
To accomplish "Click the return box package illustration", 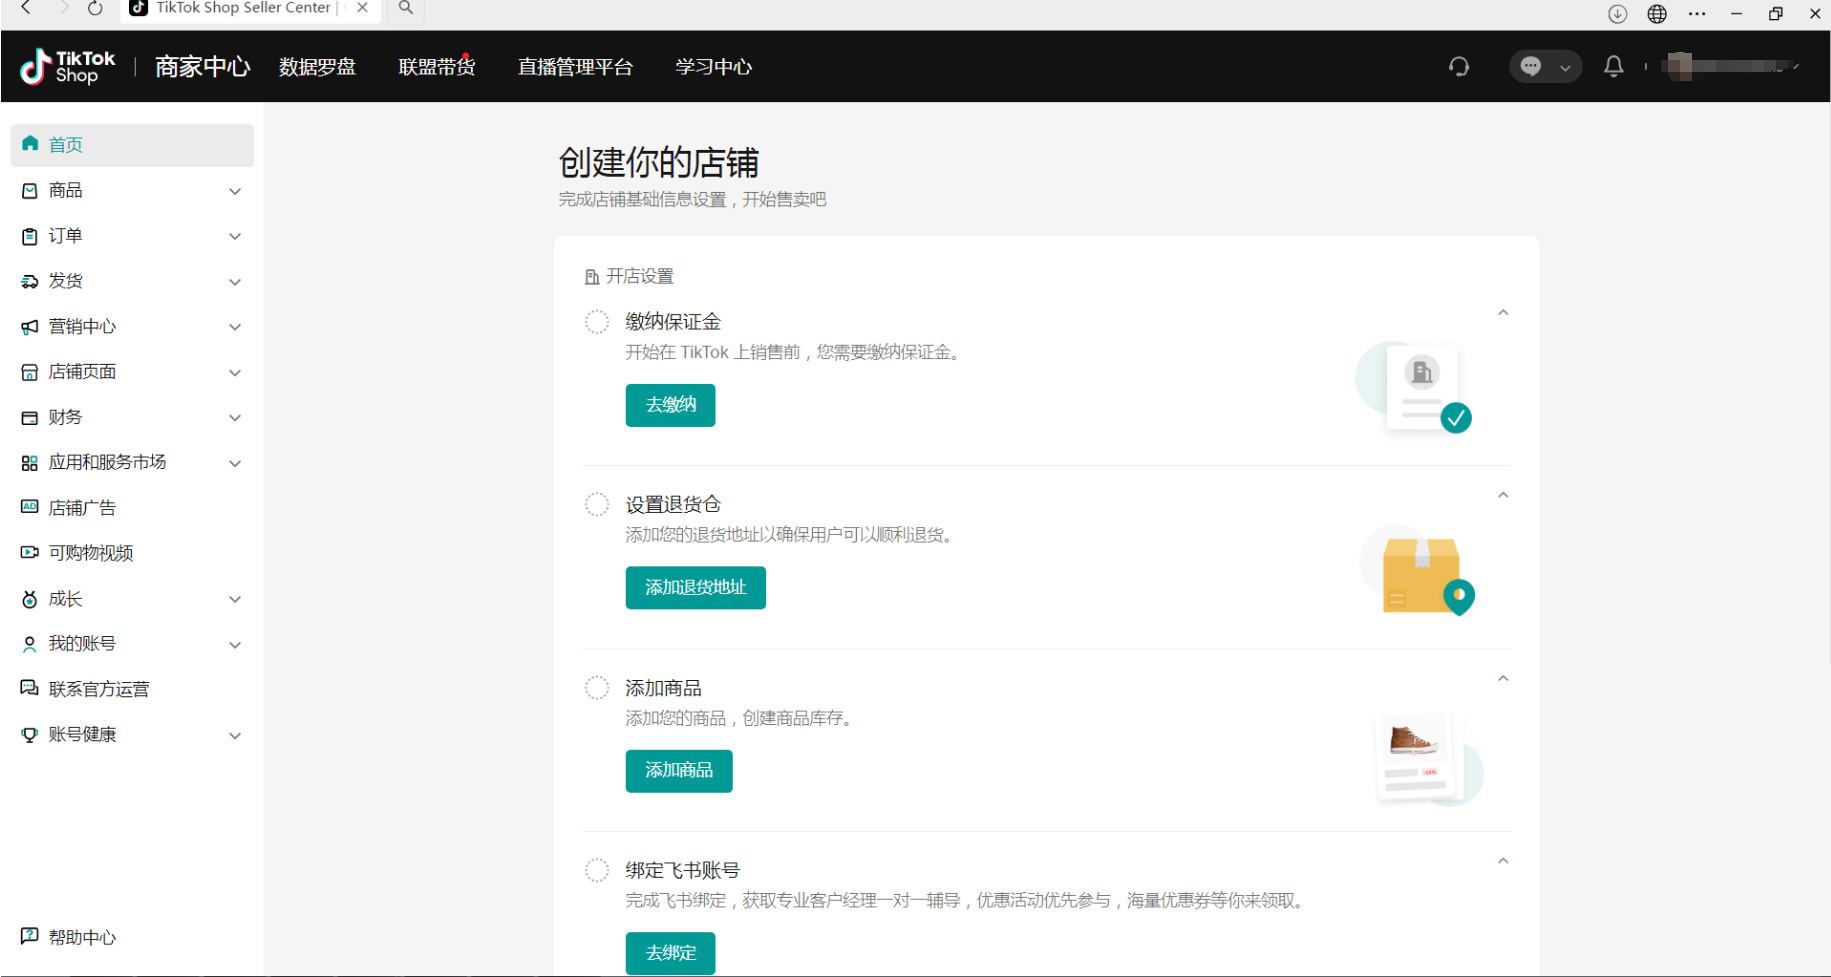I will coord(1419,570).
